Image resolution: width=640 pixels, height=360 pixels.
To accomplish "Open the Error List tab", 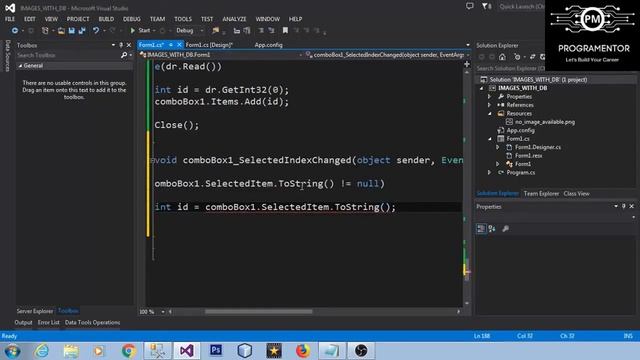I will (49, 322).
